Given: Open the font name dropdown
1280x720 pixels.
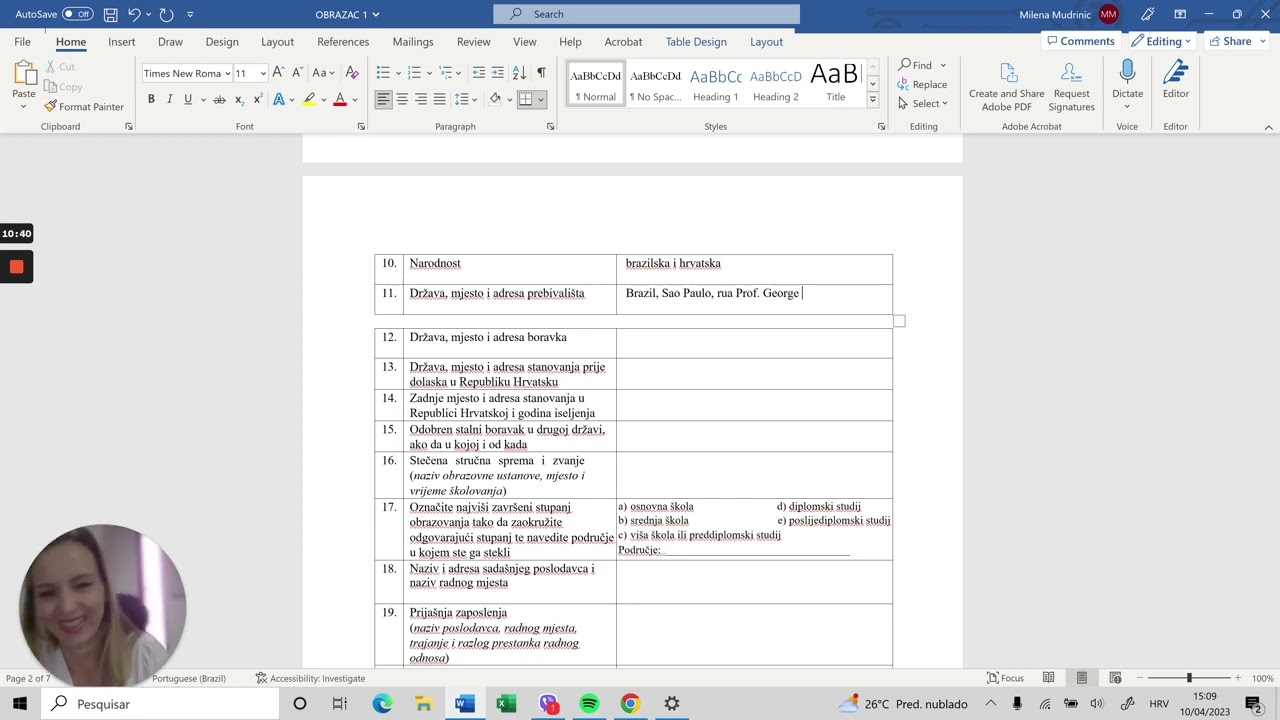Looking at the screenshot, I should coord(227,73).
